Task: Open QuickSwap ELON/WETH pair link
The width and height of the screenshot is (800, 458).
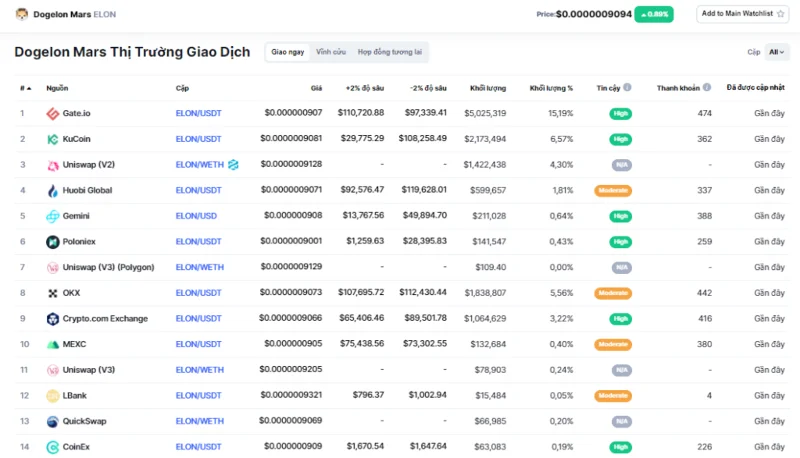Action: coord(199,421)
